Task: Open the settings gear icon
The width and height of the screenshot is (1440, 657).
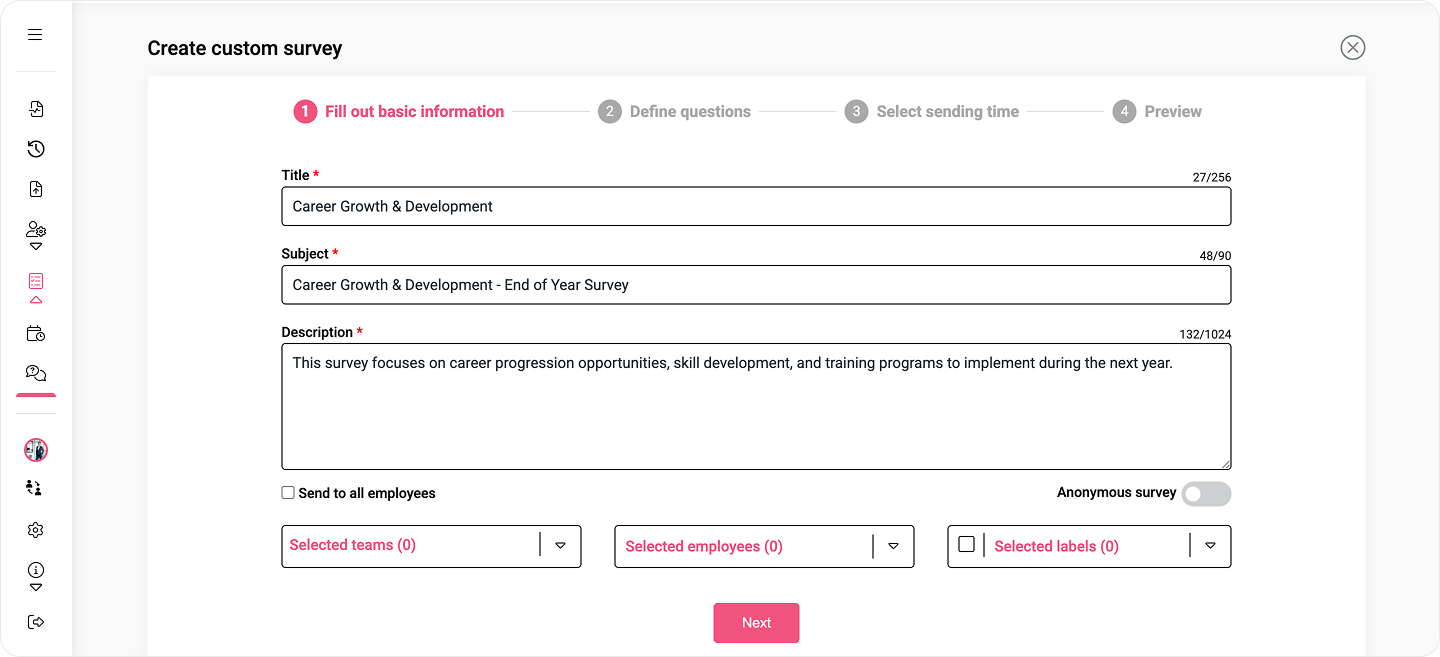Action: (x=36, y=530)
